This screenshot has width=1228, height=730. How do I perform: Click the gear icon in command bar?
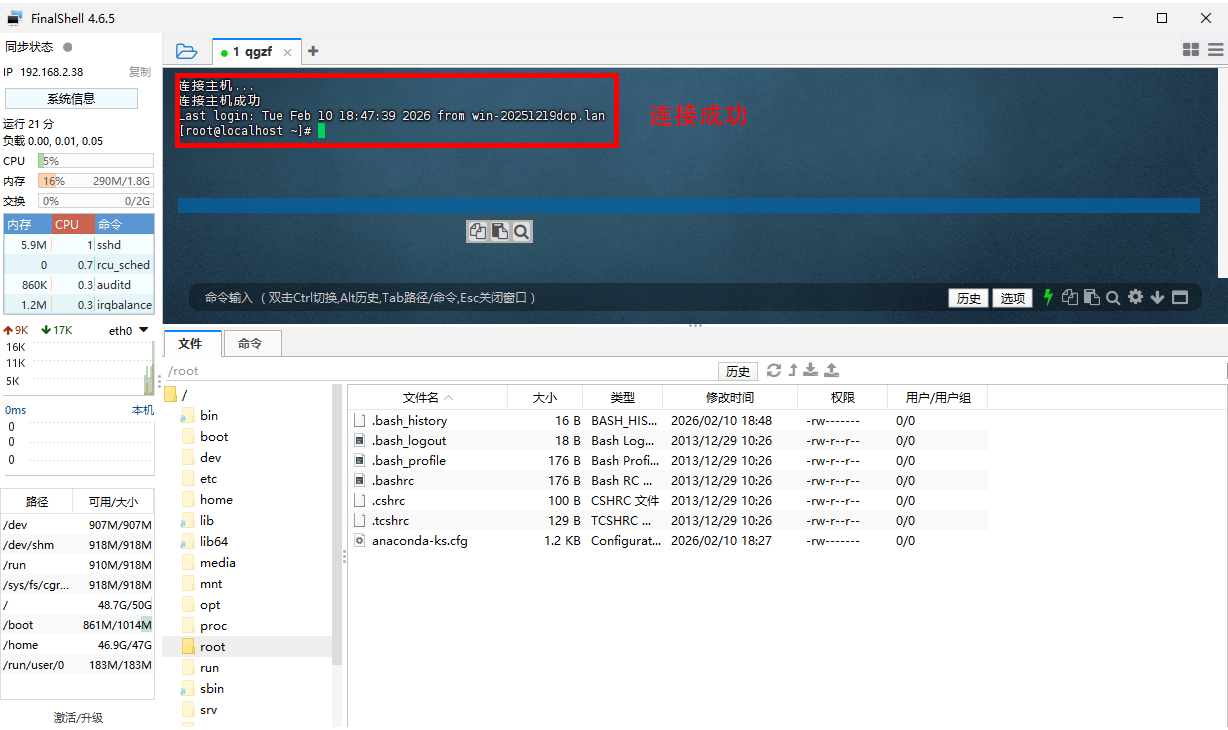tap(1135, 297)
